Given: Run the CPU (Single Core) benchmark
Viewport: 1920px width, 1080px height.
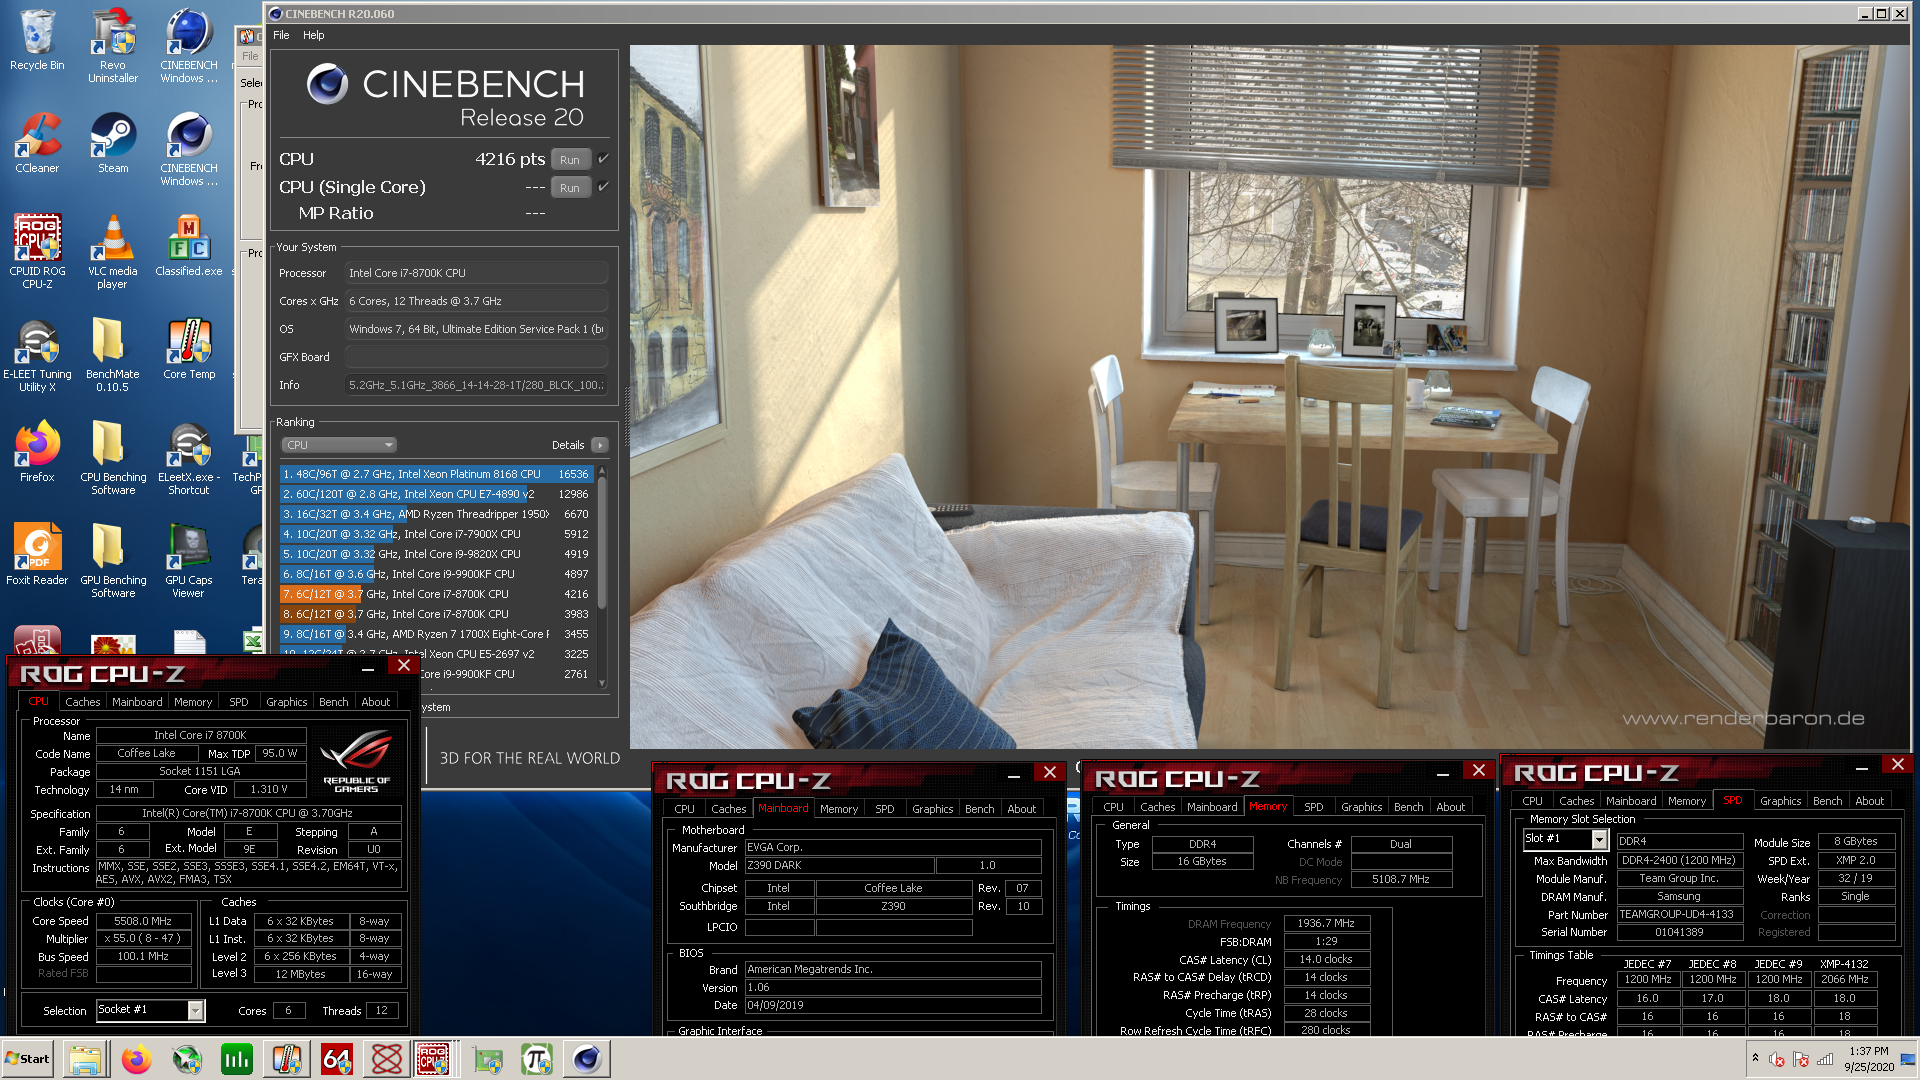Looking at the screenshot, I should 570,188.
